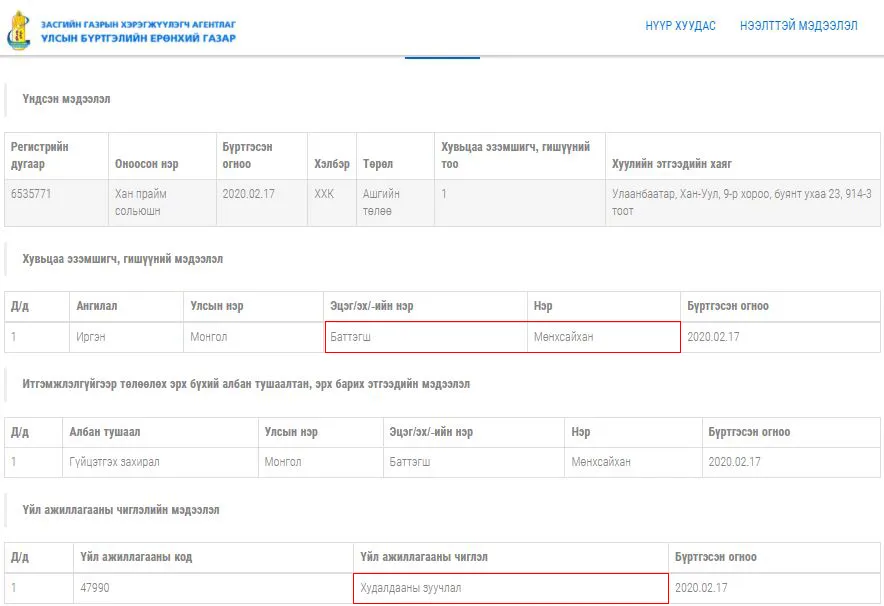Click the state emblem logo icon
Image resolution: width=884 pixels, height=606 pixels.
point(19,31)
